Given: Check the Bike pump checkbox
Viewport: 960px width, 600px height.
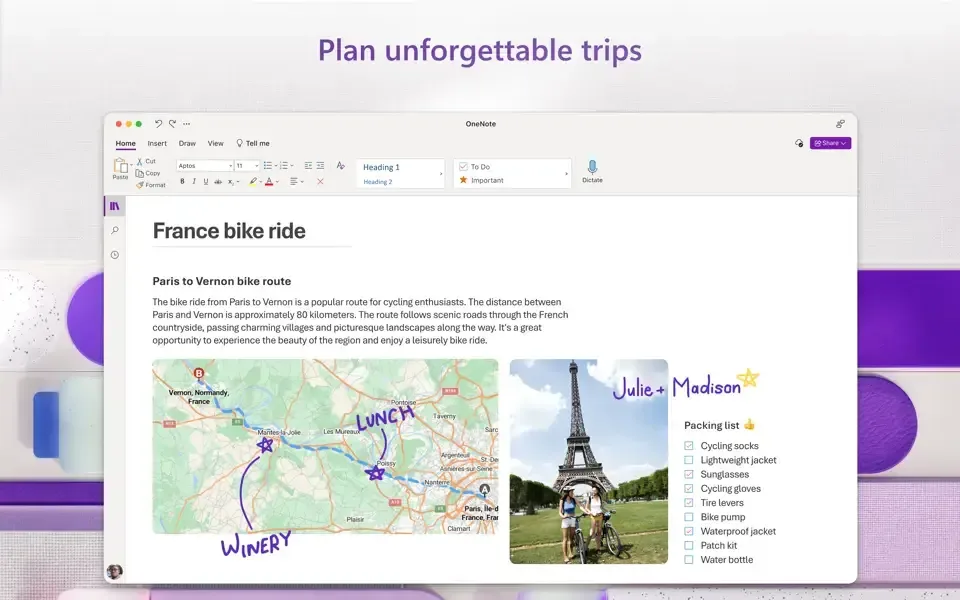Looking at the screenshot, I should click(689, 517).
